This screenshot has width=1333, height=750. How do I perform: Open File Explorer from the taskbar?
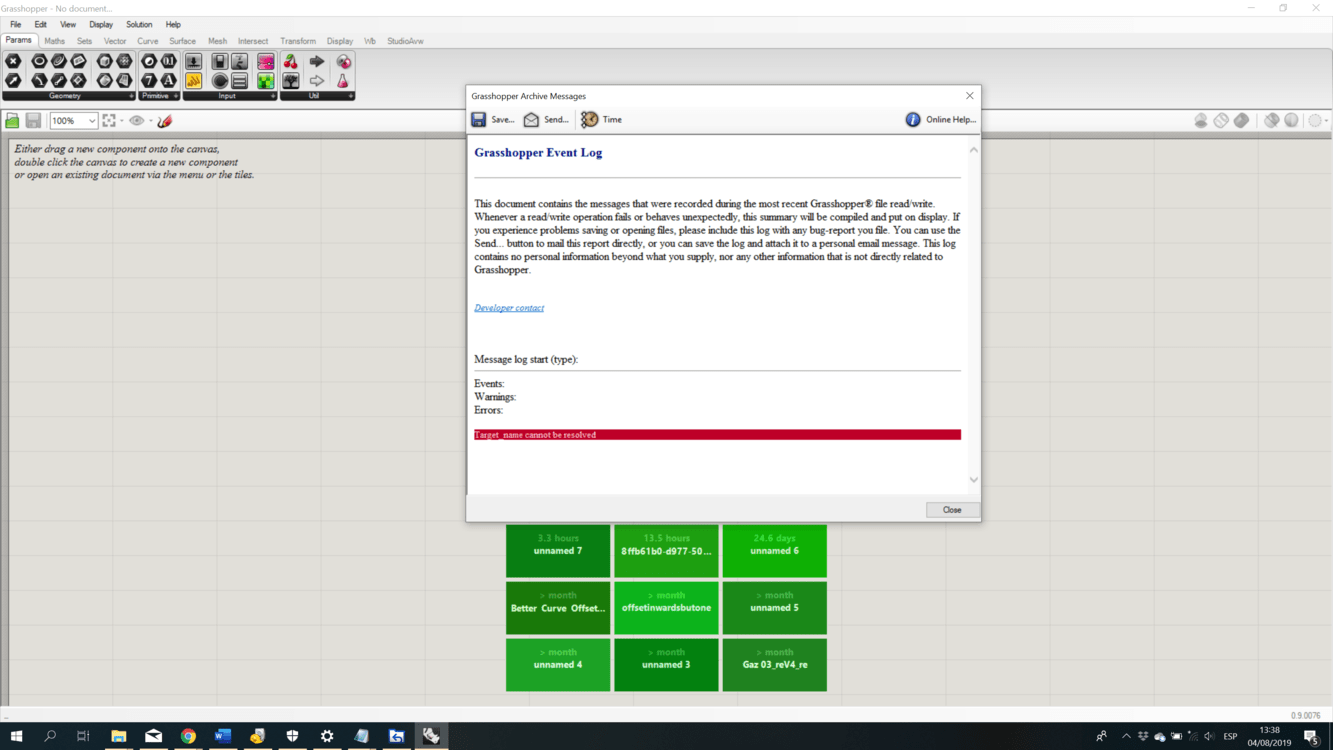118,736
